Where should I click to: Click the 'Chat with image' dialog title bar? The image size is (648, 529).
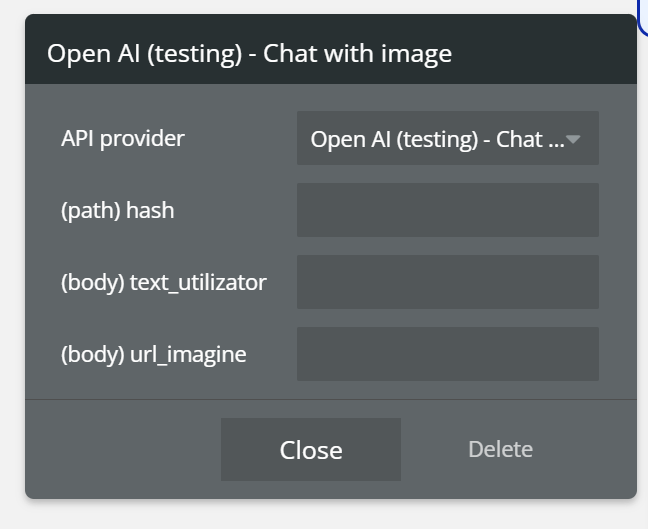point(330,53)
